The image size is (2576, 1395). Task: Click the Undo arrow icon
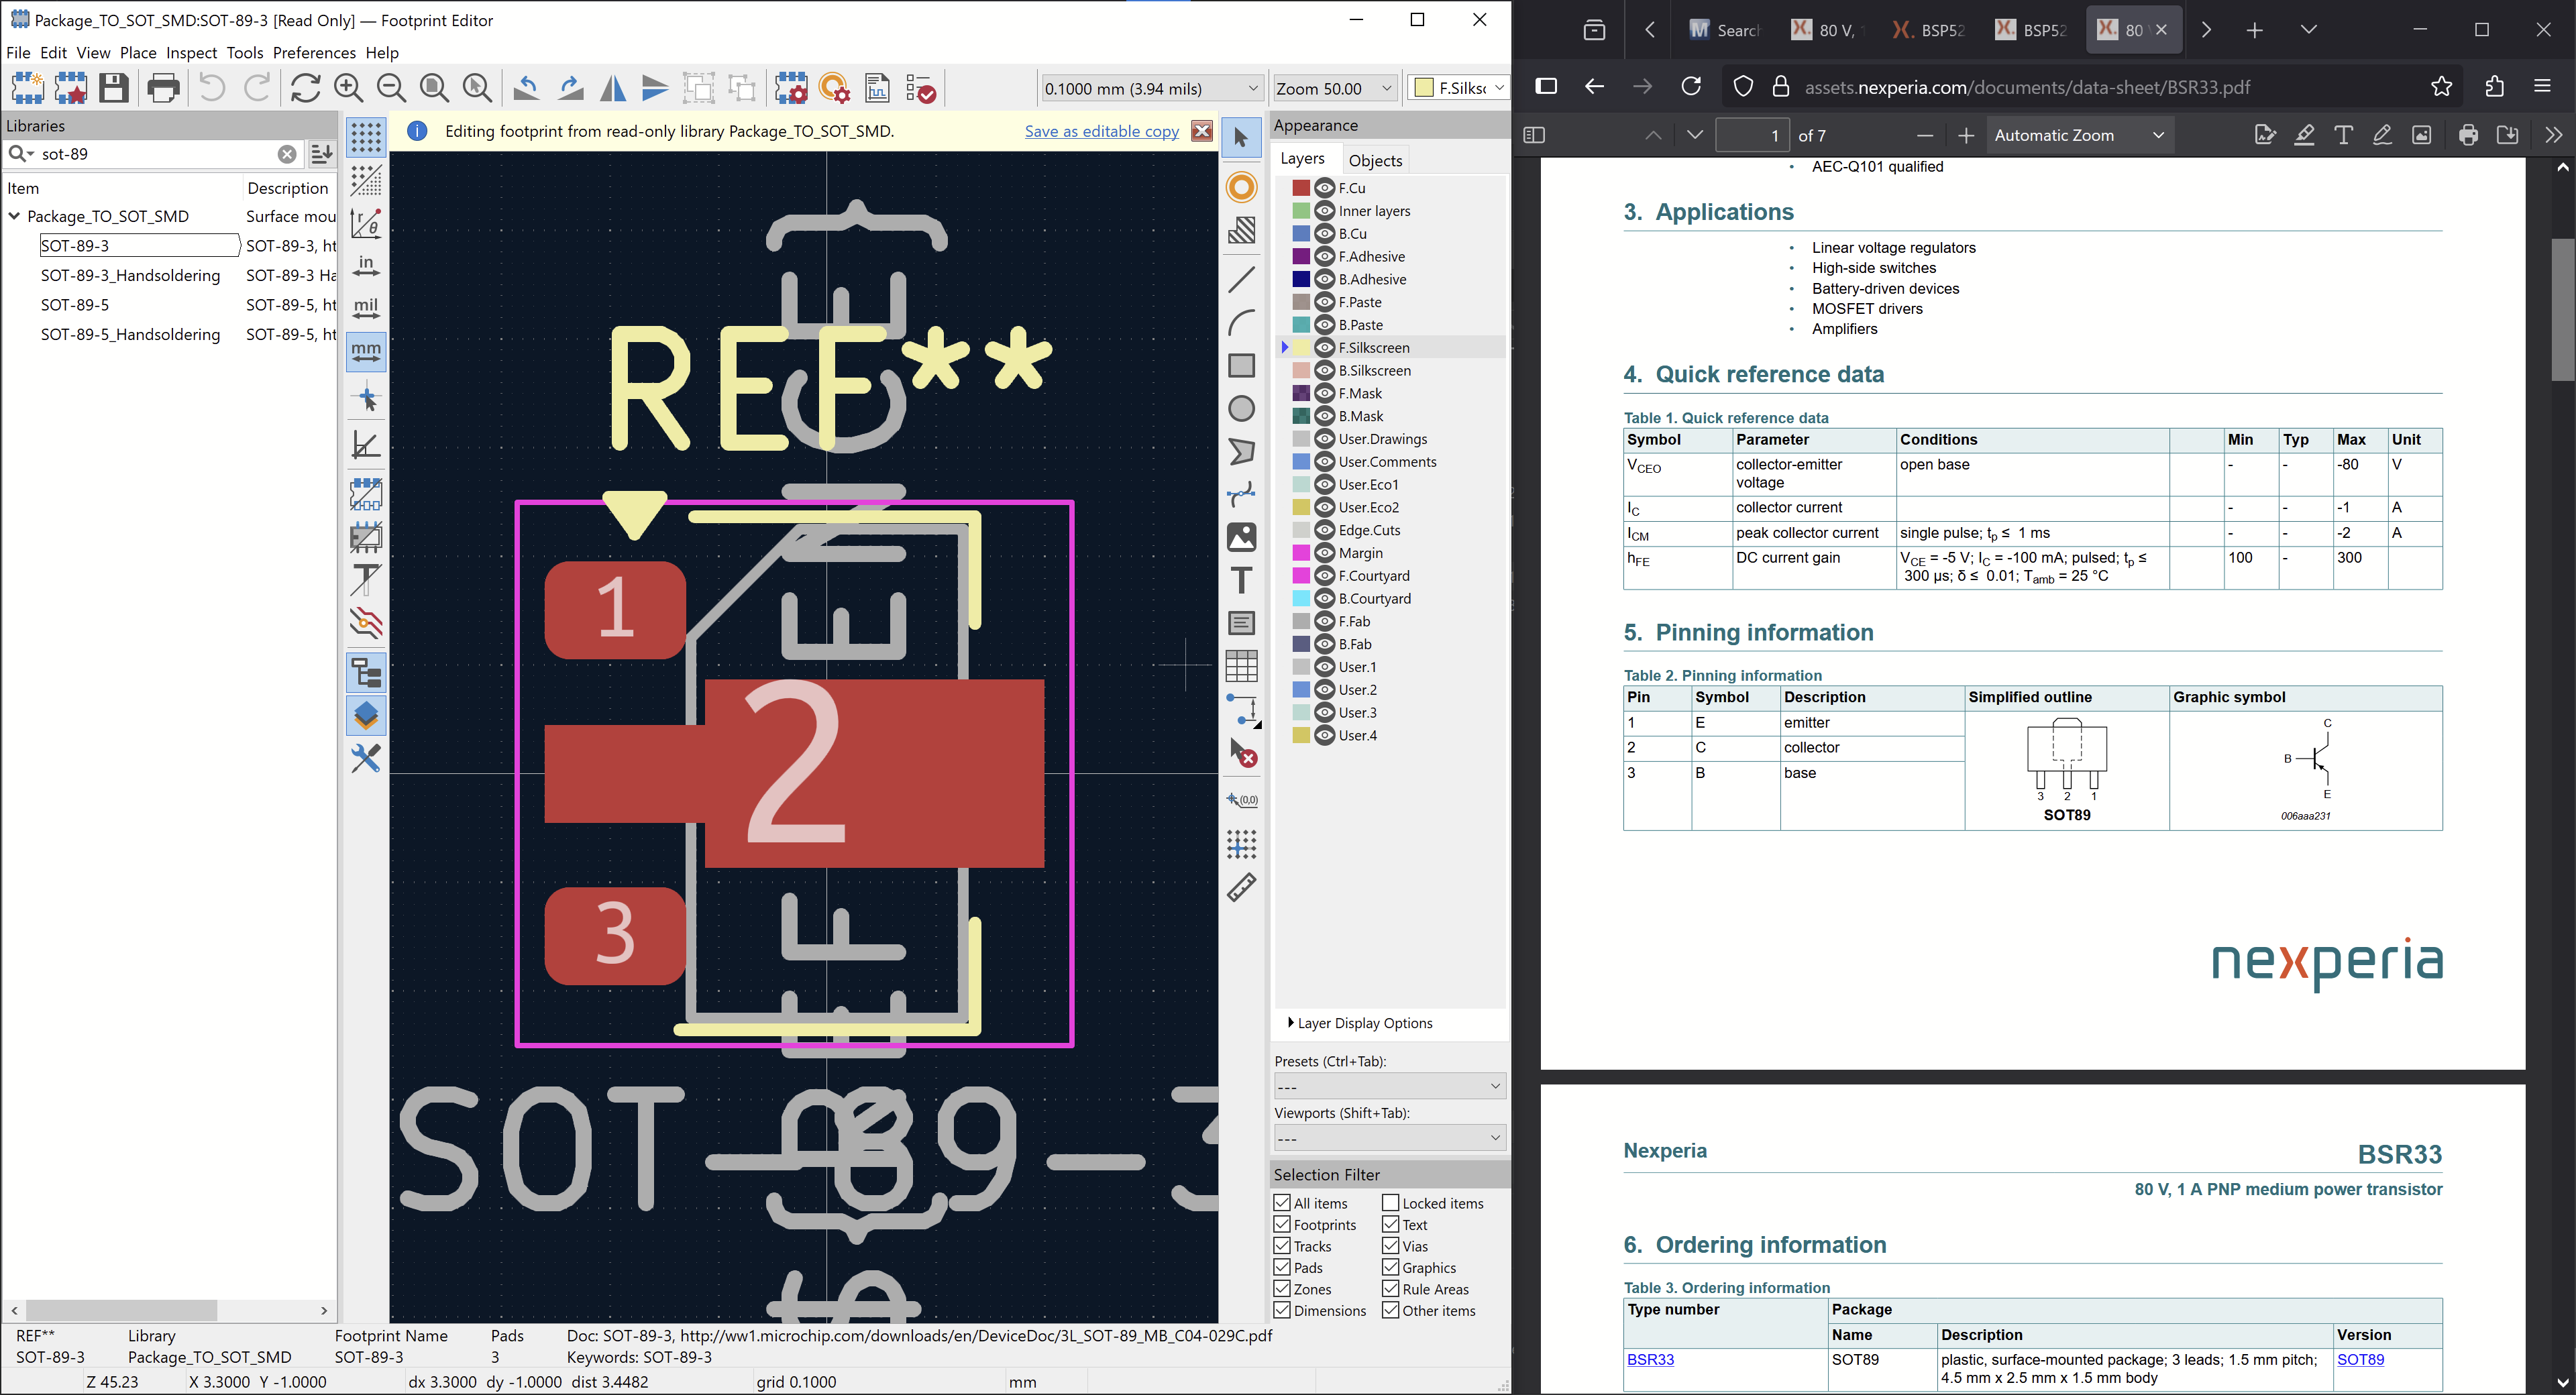211,88
